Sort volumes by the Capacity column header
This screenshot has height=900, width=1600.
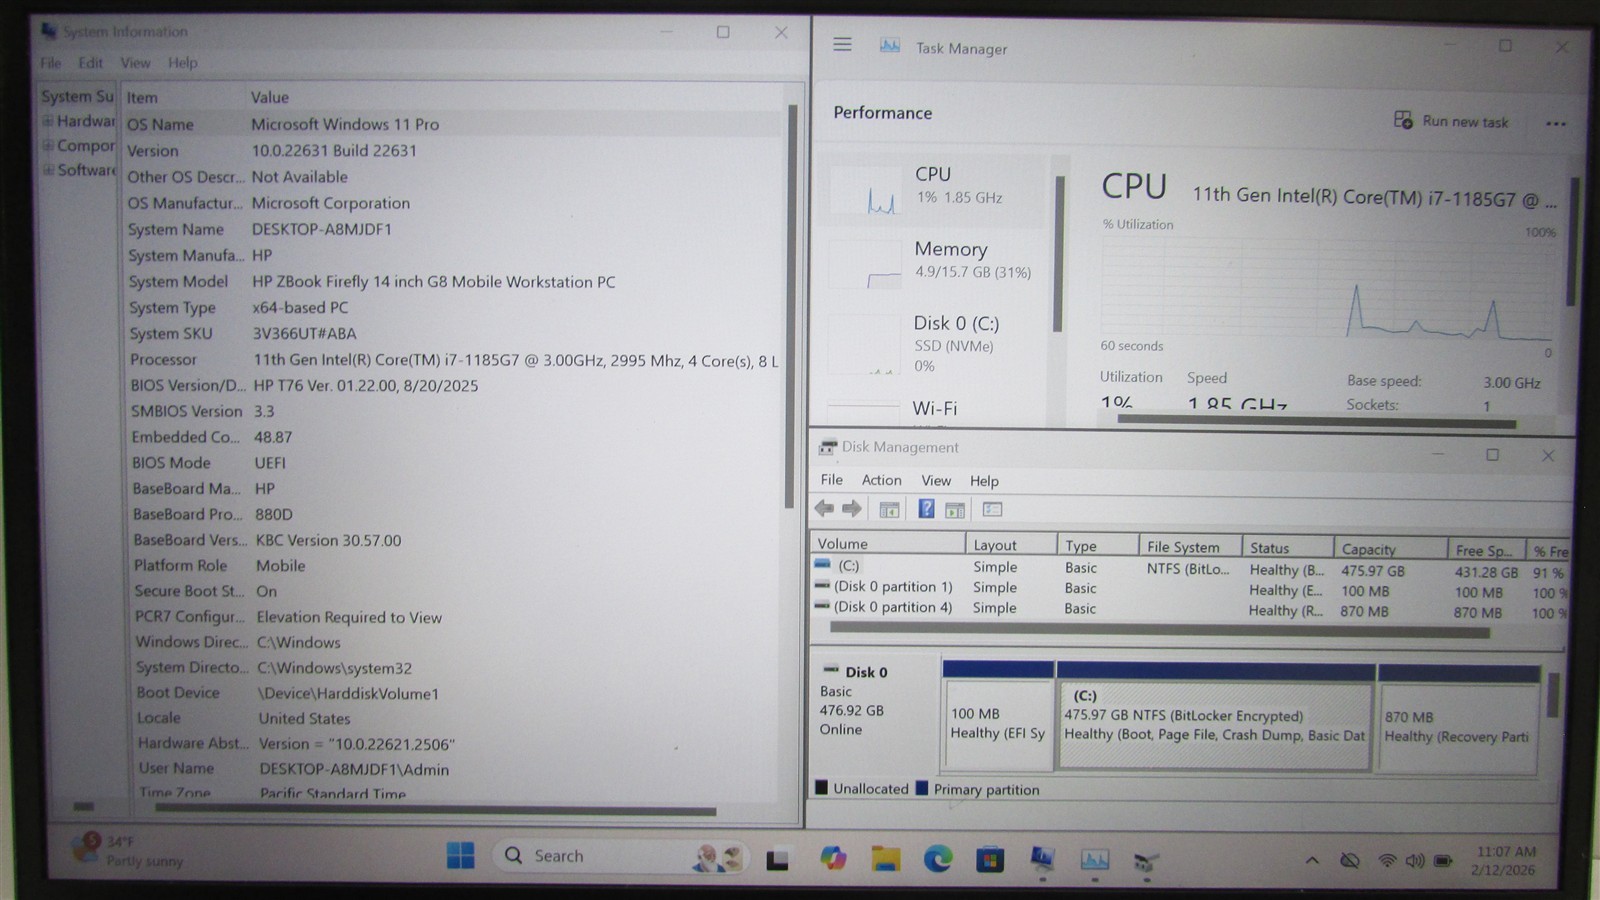(1390, 549)
